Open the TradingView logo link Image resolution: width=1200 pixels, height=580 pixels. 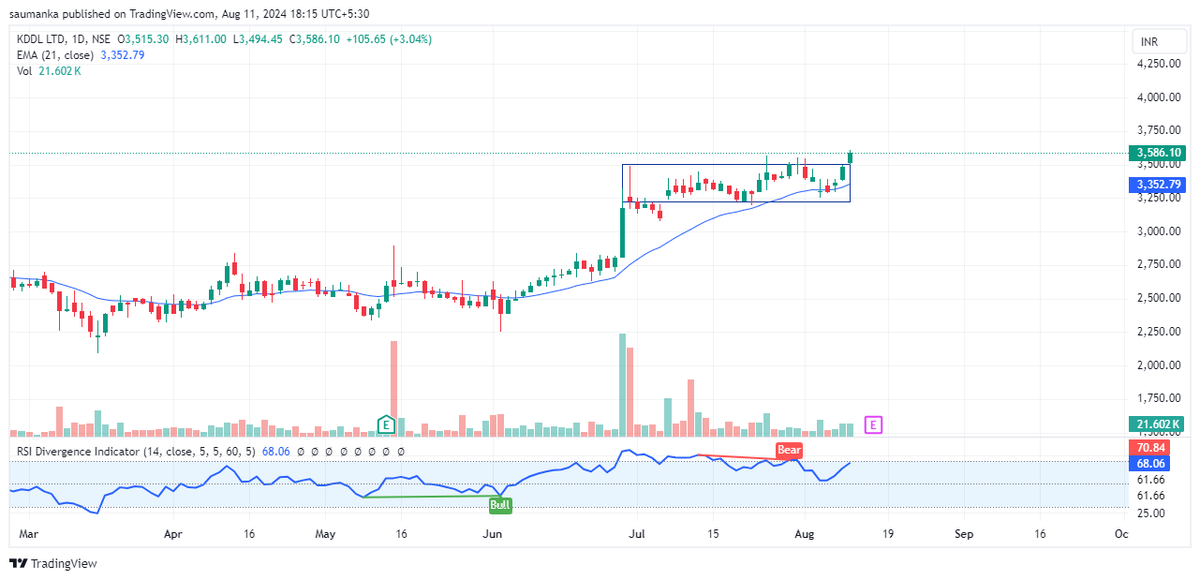tap(54, 563)
